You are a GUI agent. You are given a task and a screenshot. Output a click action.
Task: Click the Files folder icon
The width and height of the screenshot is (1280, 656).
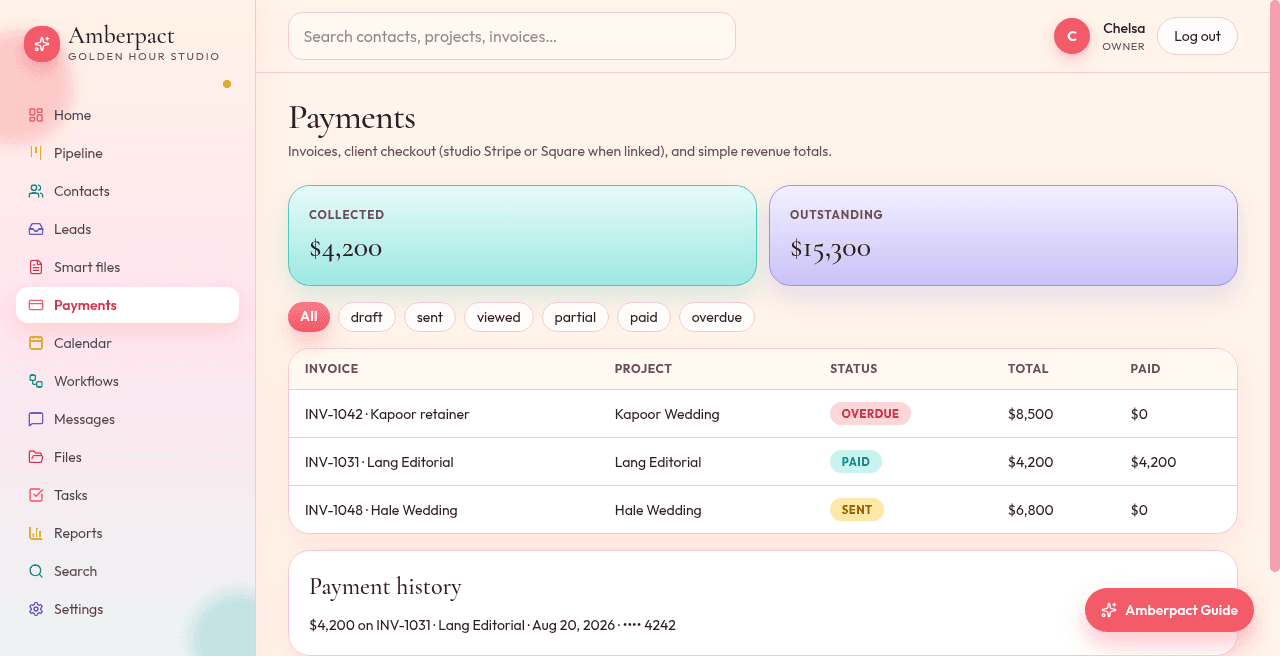pos(36,457)
